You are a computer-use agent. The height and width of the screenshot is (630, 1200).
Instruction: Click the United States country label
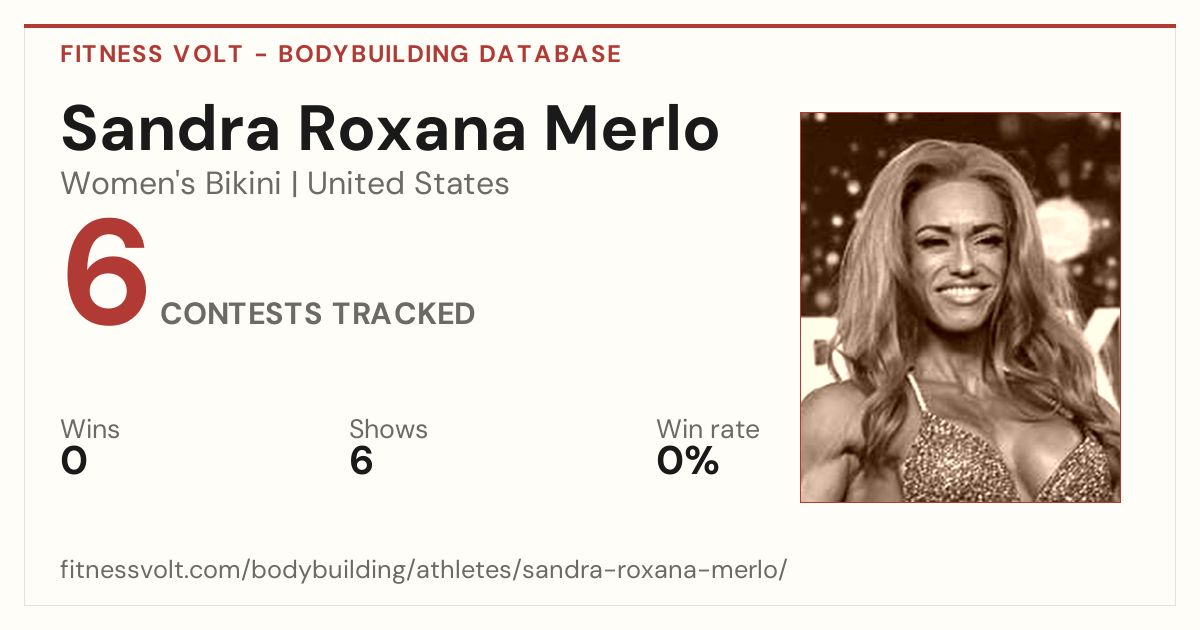pos(408,184)
